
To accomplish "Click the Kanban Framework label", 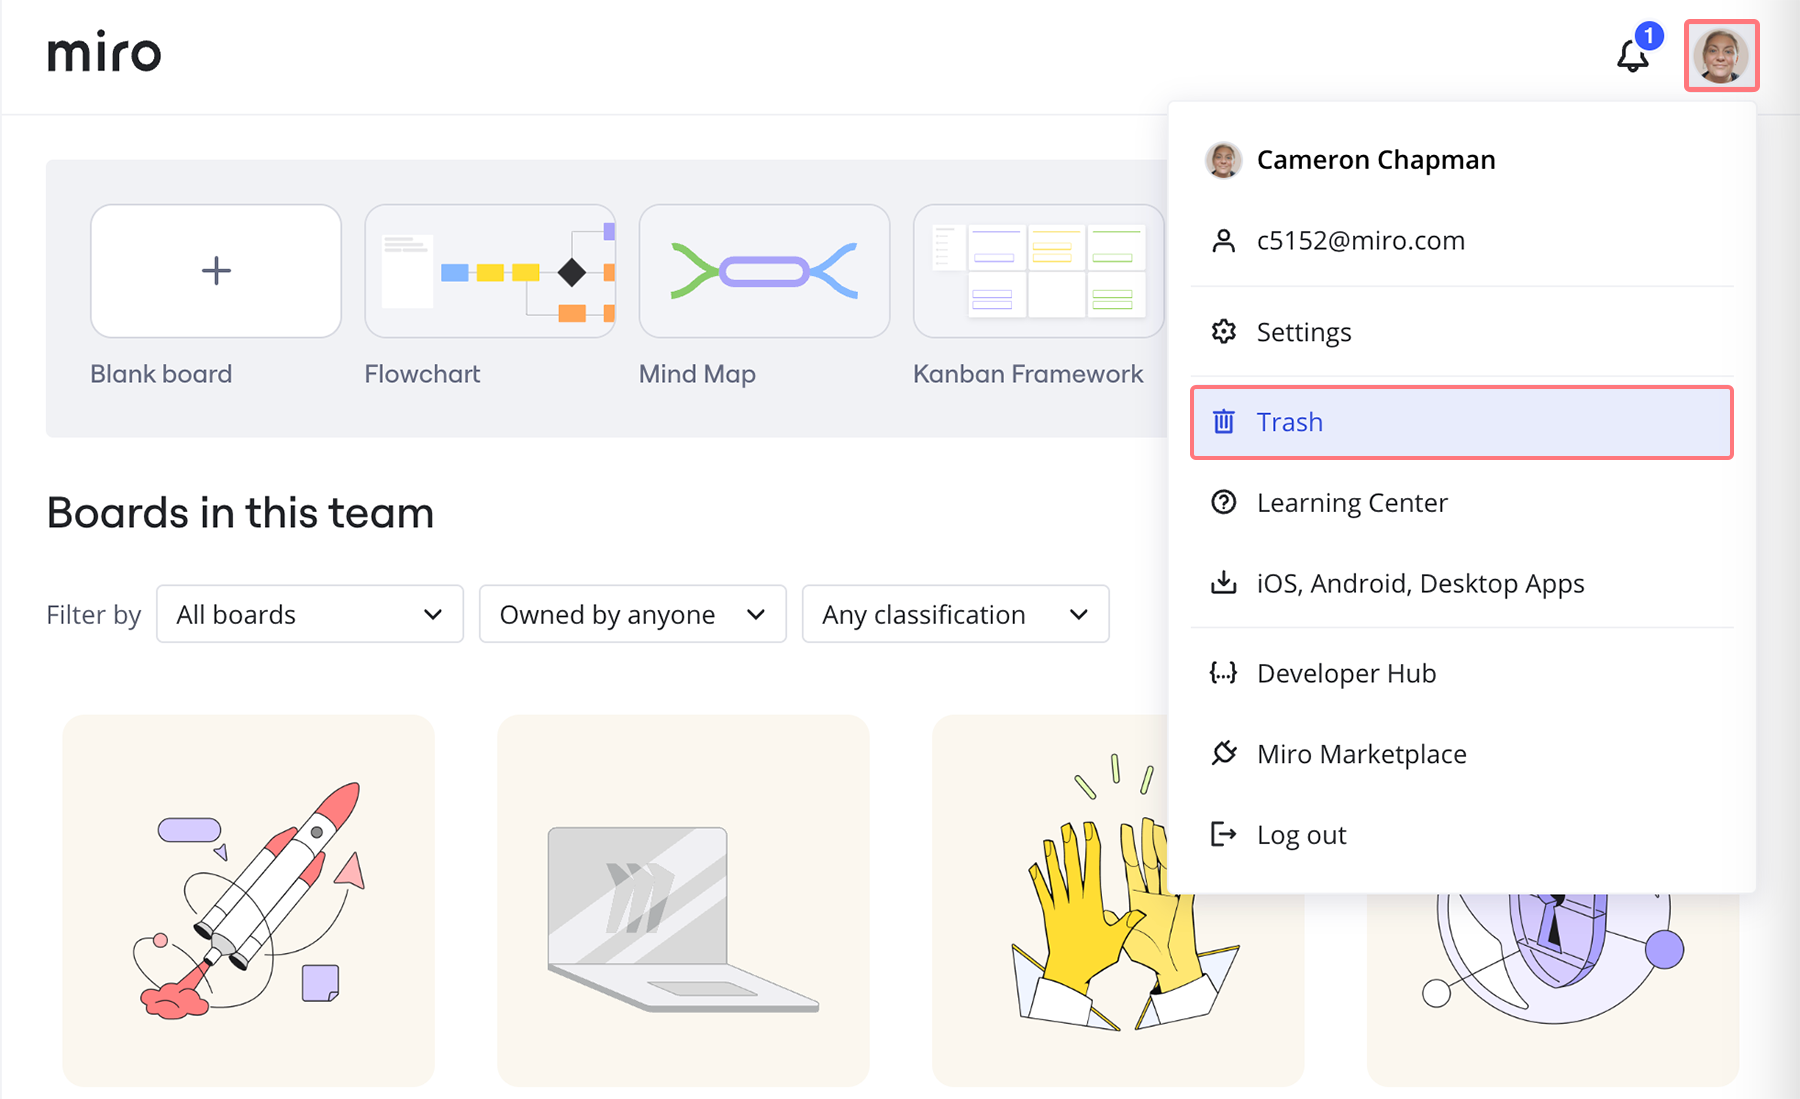I will [x=1028, y=374].
